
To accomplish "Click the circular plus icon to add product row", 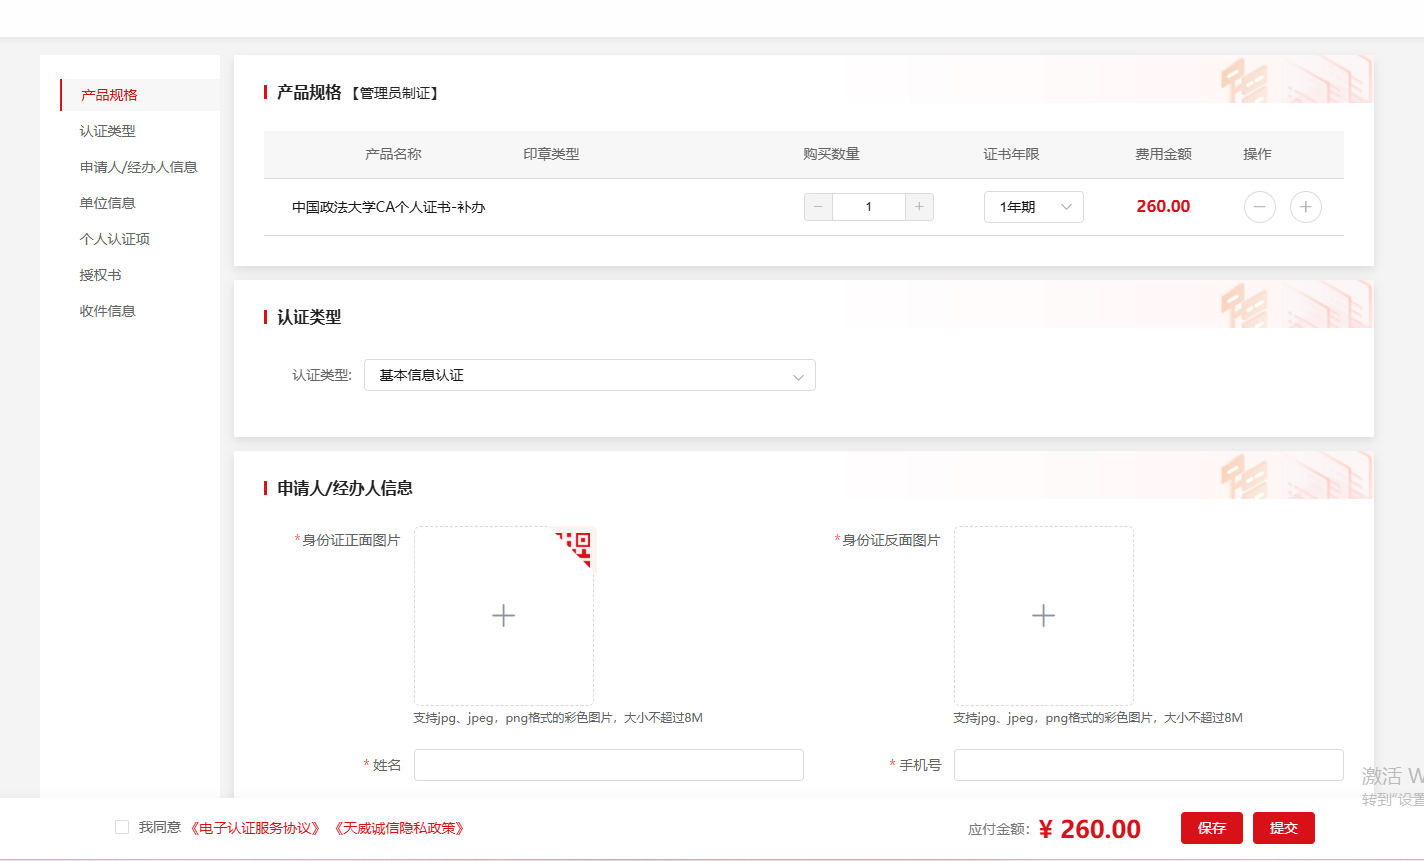I will 1305,207.
